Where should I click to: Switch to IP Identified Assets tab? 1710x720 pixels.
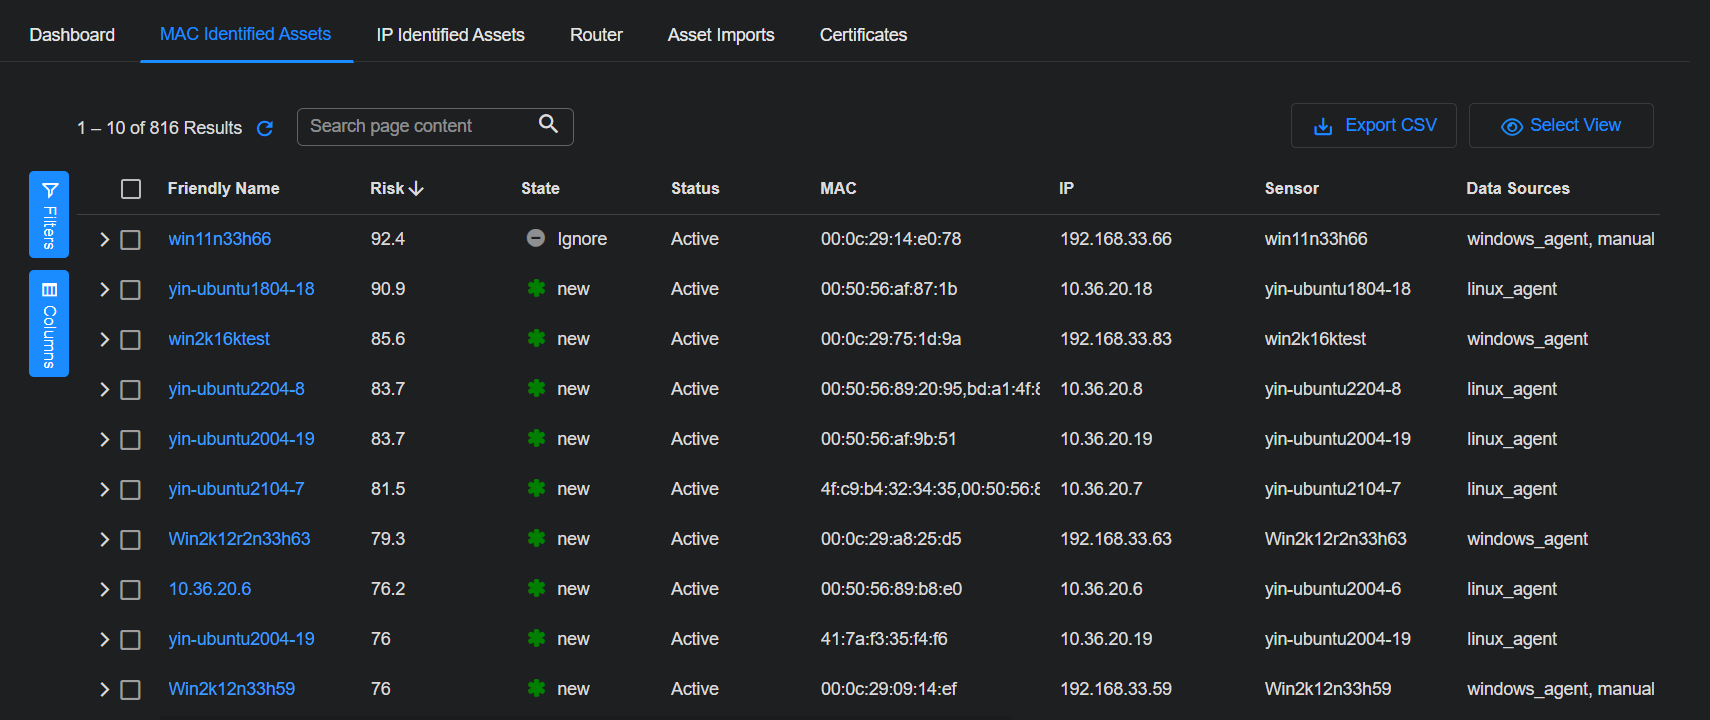(x=450, y=35)
